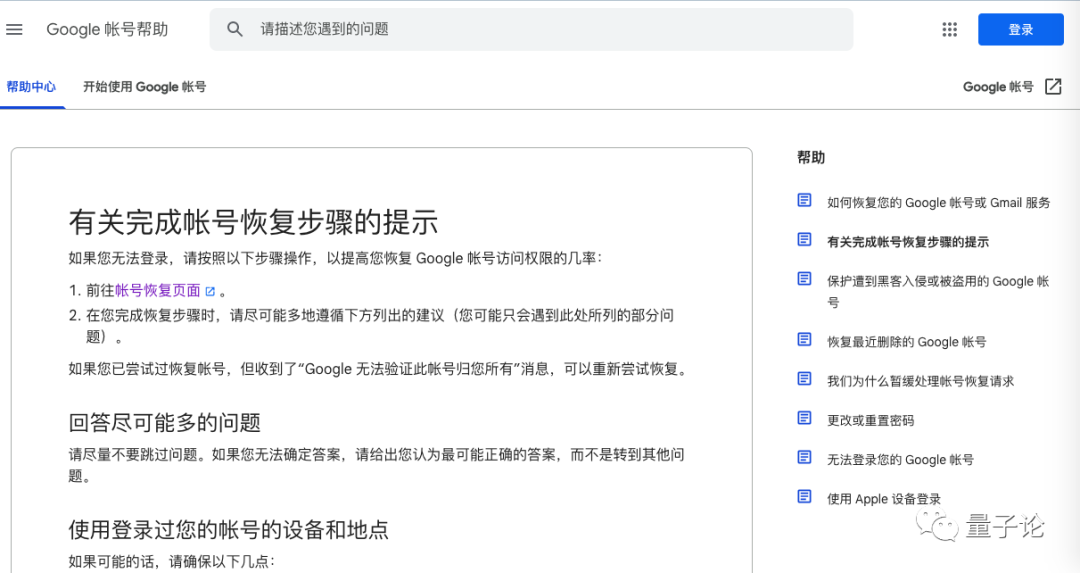Click the sidebar 帮助 section title
This screenshot has width=1080, height=573.
coord(811,158)
